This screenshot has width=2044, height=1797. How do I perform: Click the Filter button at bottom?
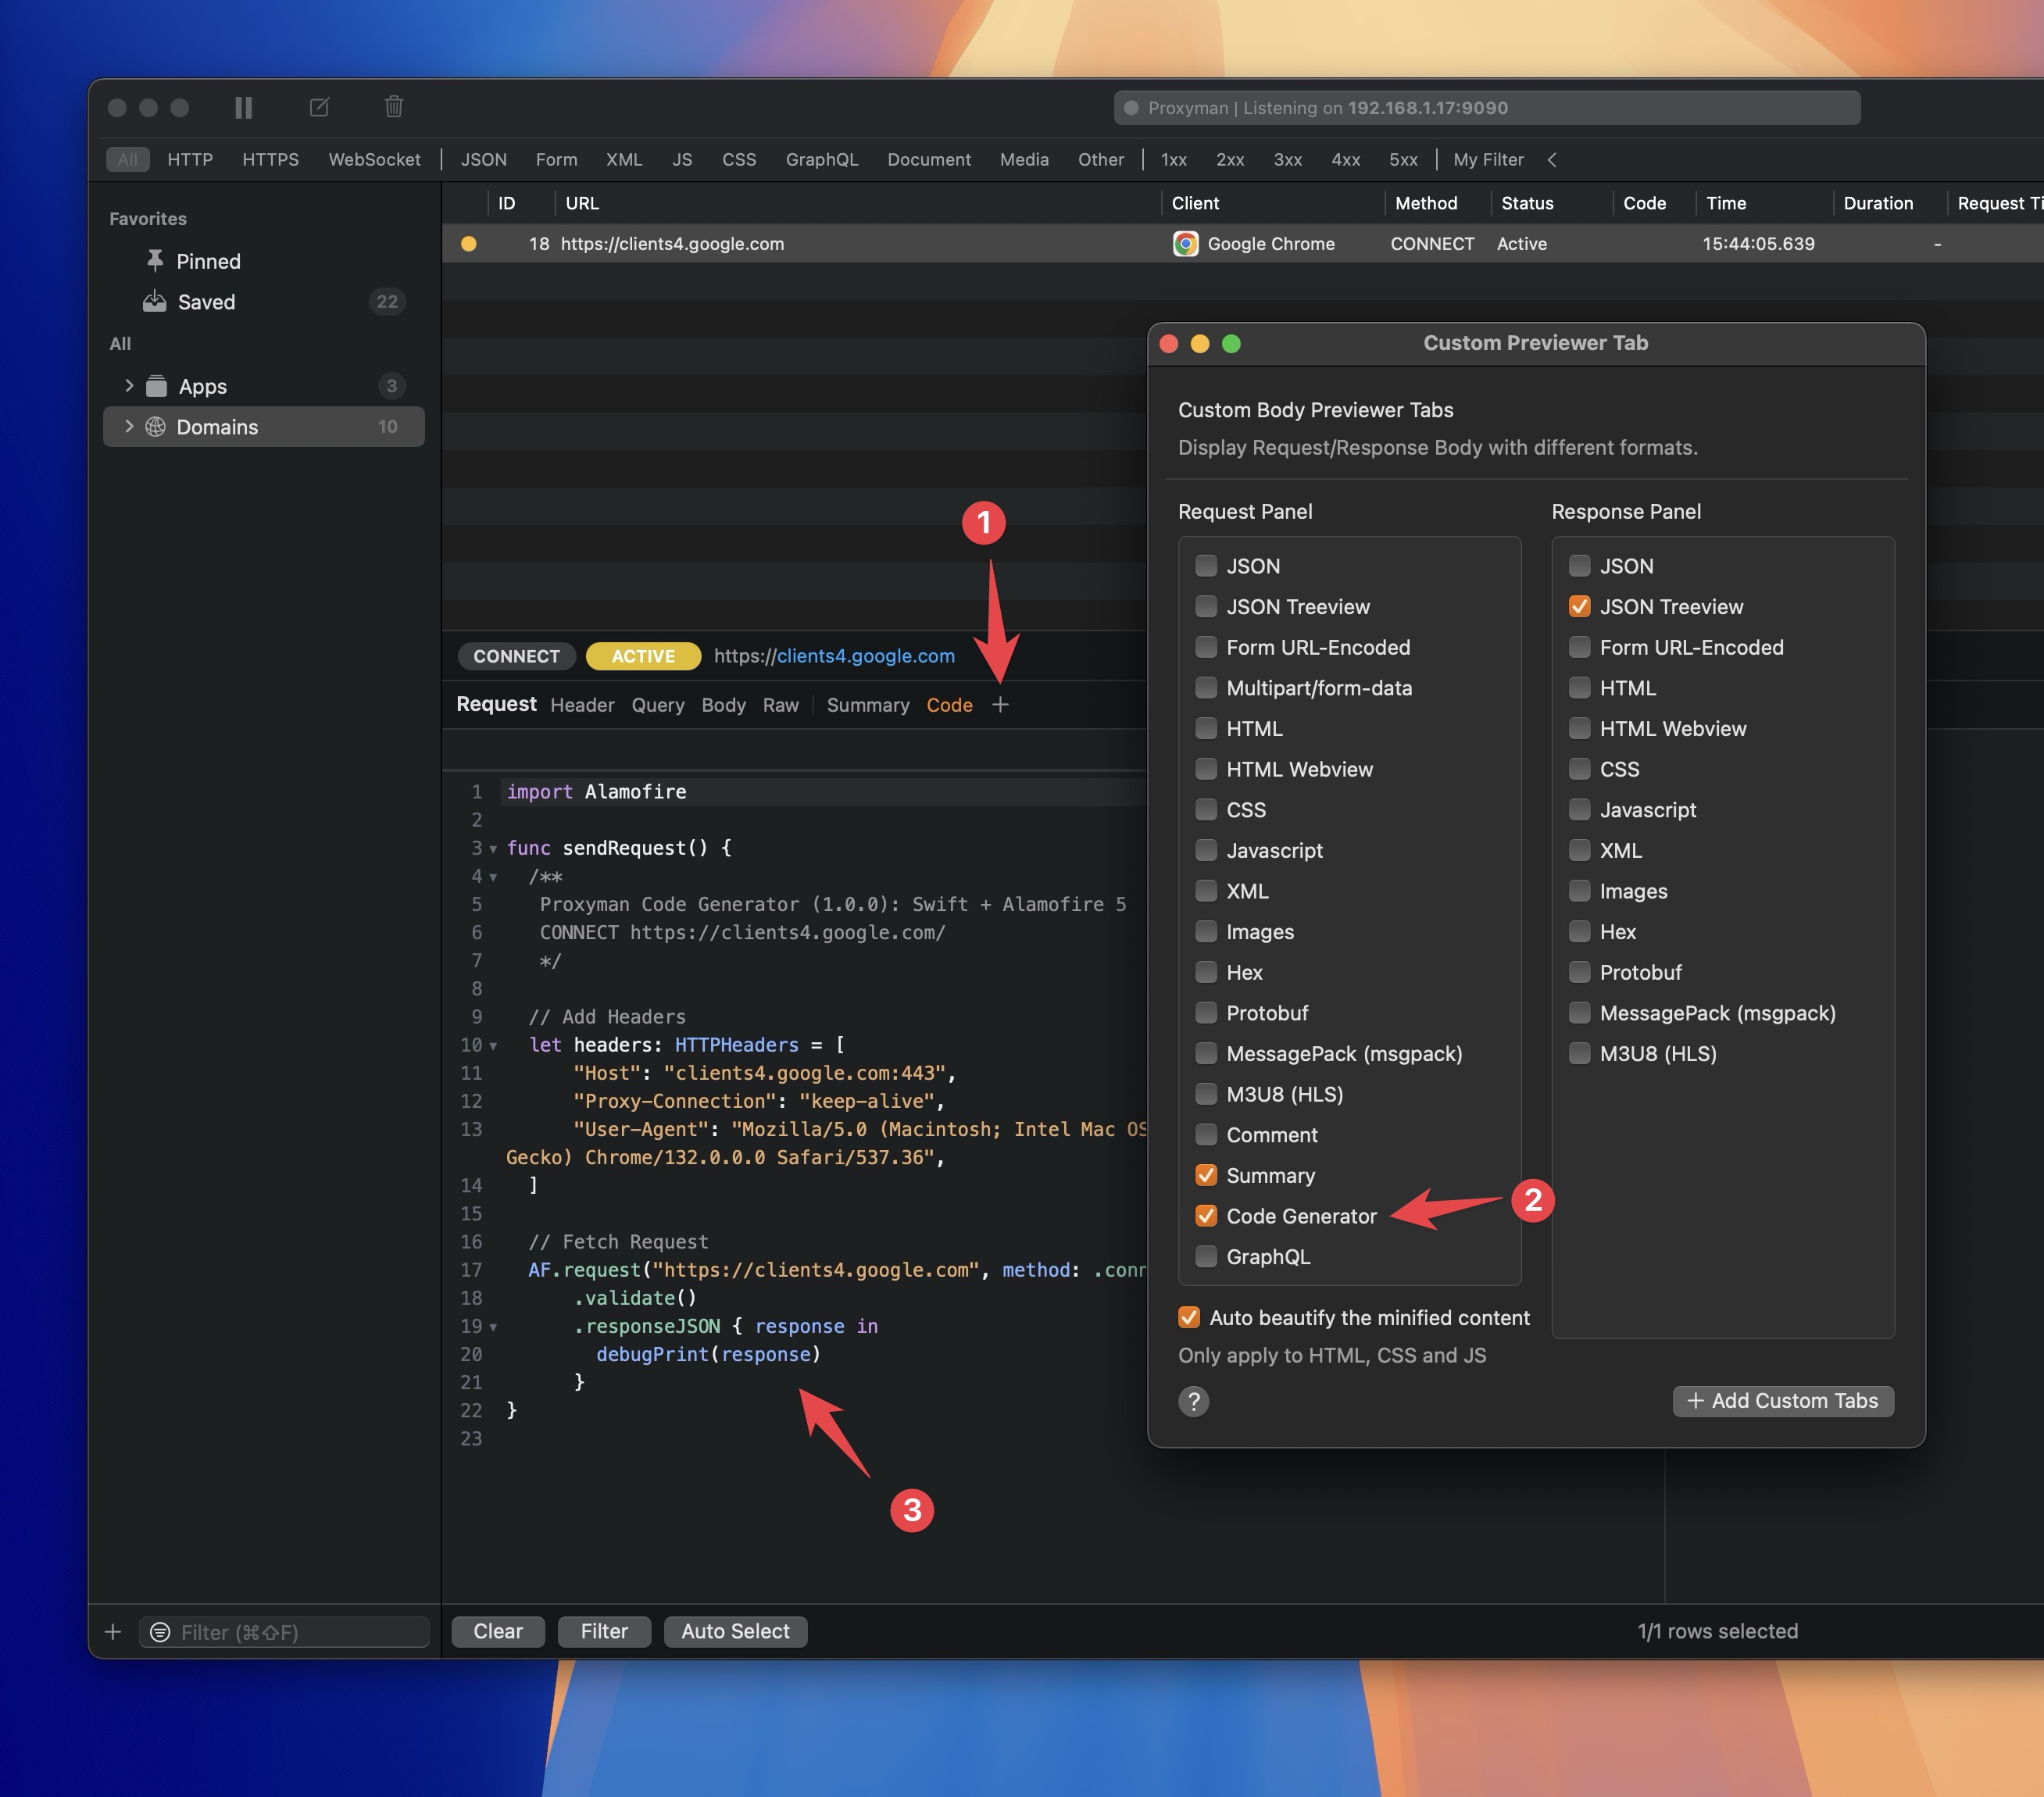tap(604, 1631)
